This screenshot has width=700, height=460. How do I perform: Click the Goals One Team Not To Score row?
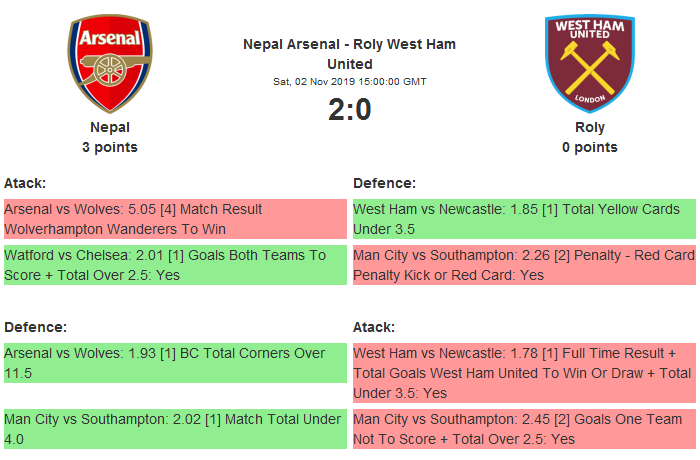[x=523, y=428]
